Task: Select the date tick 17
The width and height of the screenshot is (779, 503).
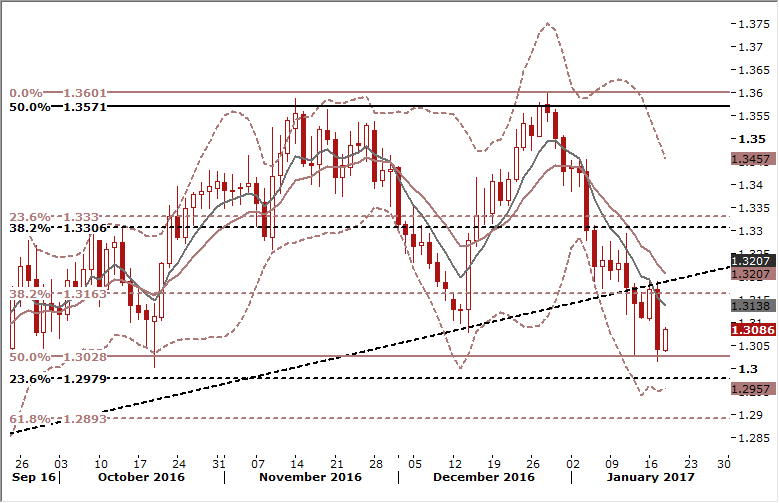Action: pos(140,464)
